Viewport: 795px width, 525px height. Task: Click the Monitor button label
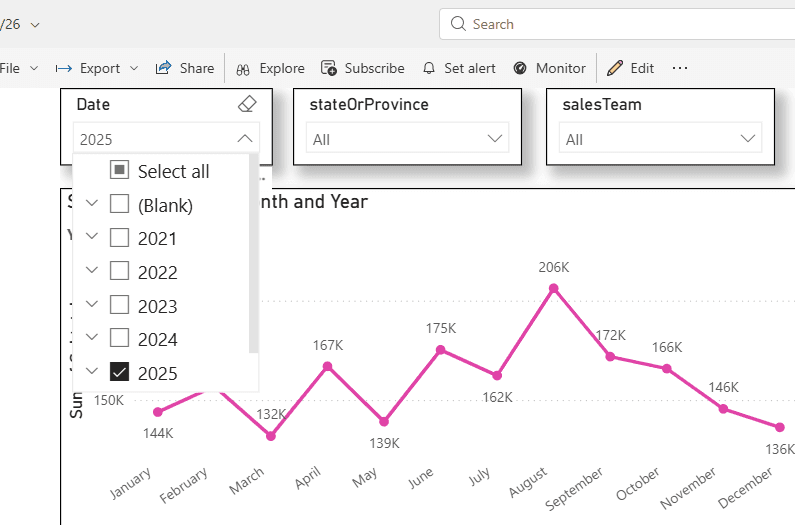(x=561, y=68)
